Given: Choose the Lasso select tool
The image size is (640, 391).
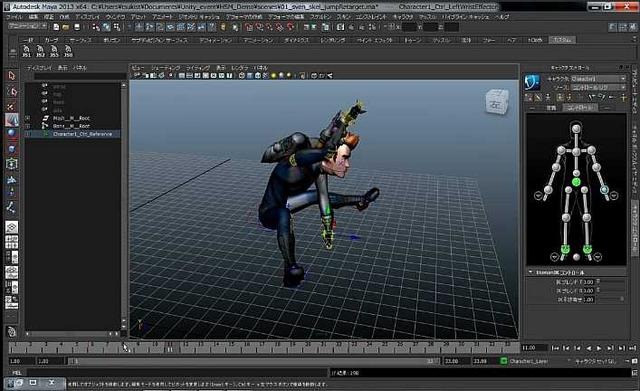Looking at the screenshot, I should pos(11,91).
